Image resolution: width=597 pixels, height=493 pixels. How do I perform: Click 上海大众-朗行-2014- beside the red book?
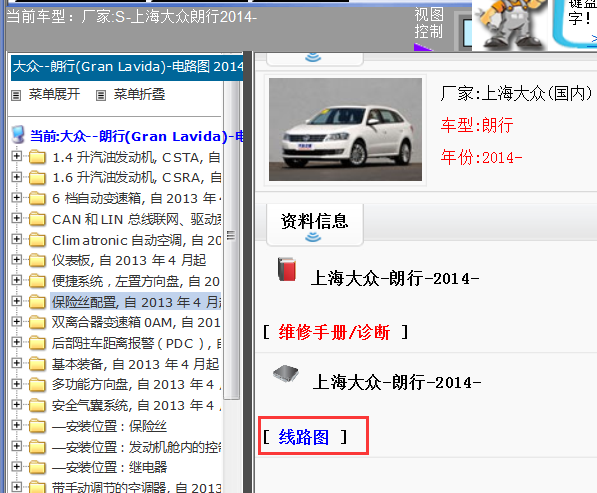pyautogui.click(x=395, y=279)
